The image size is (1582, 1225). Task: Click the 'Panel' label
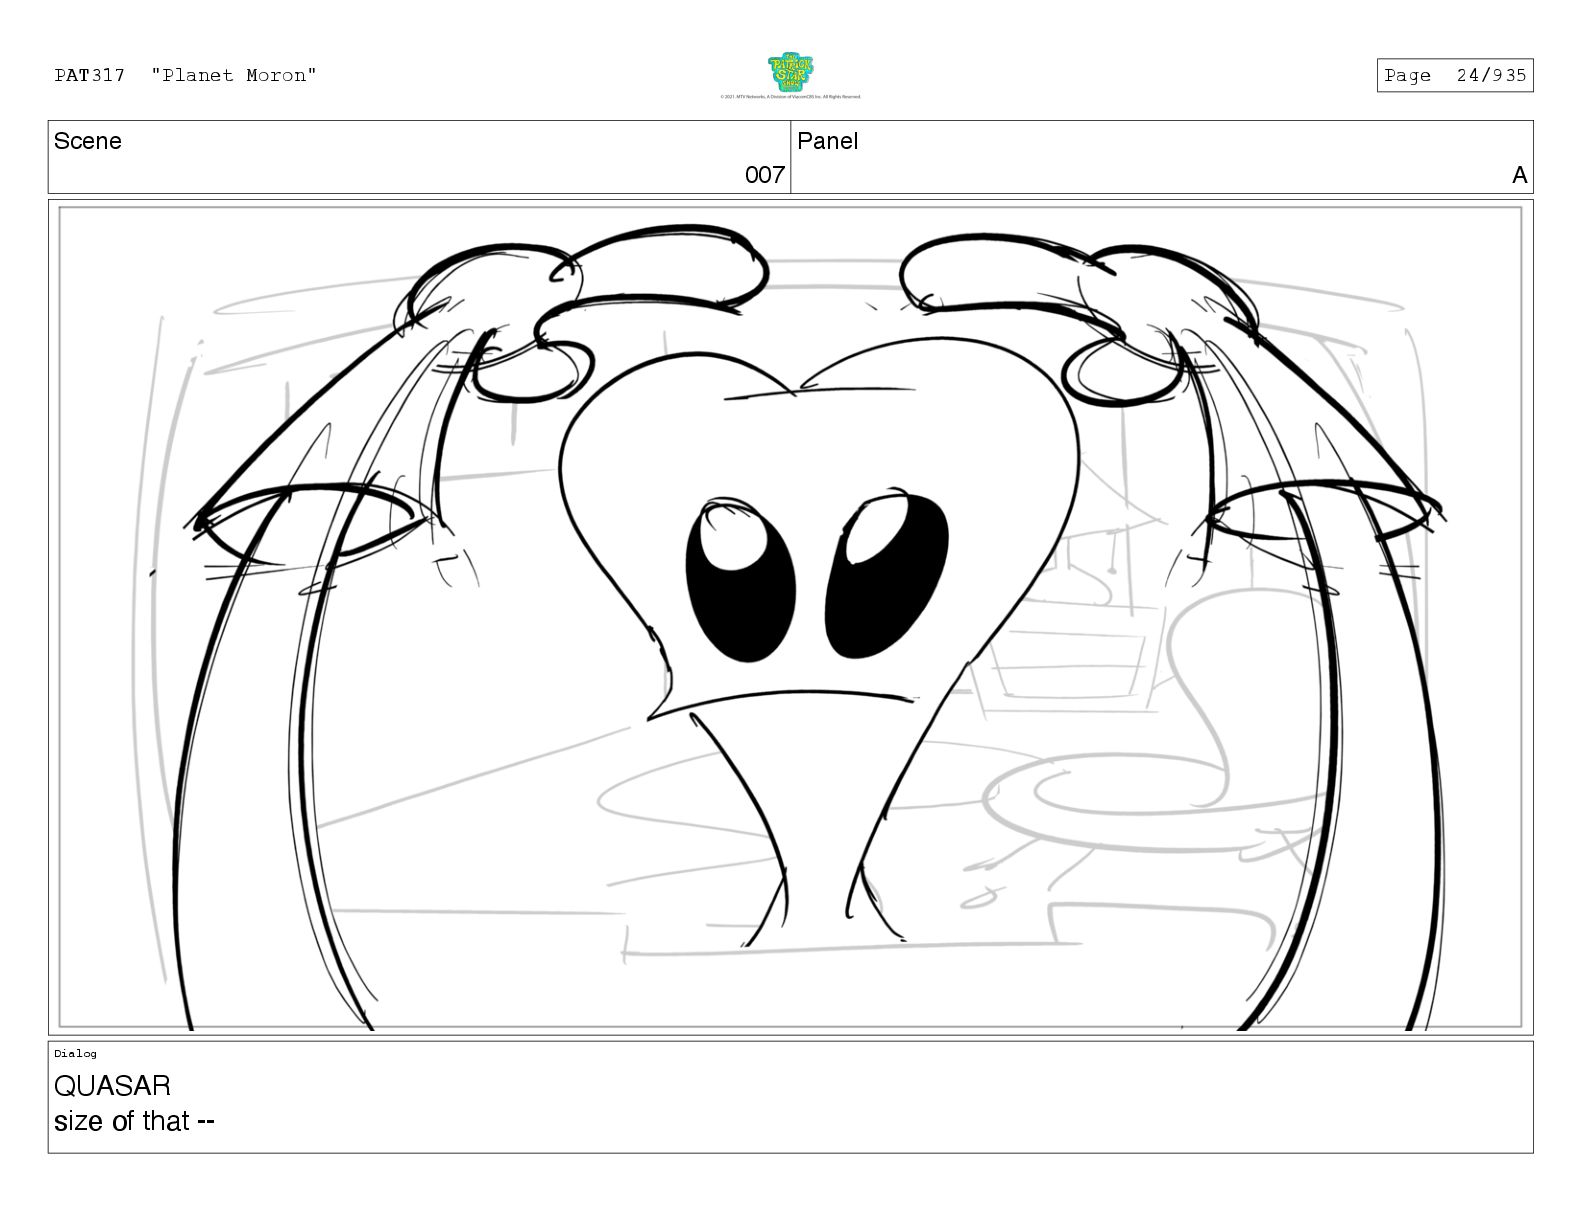pos(828,141)
